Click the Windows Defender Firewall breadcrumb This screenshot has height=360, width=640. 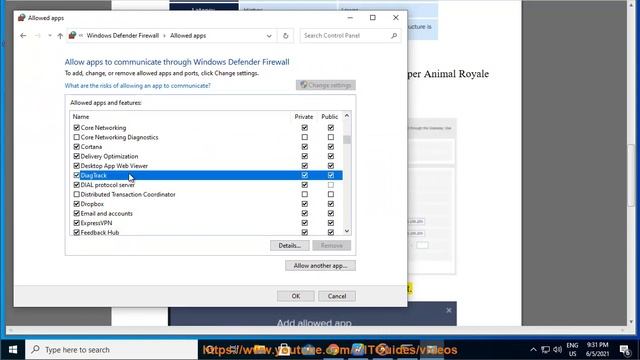point(122,36)
